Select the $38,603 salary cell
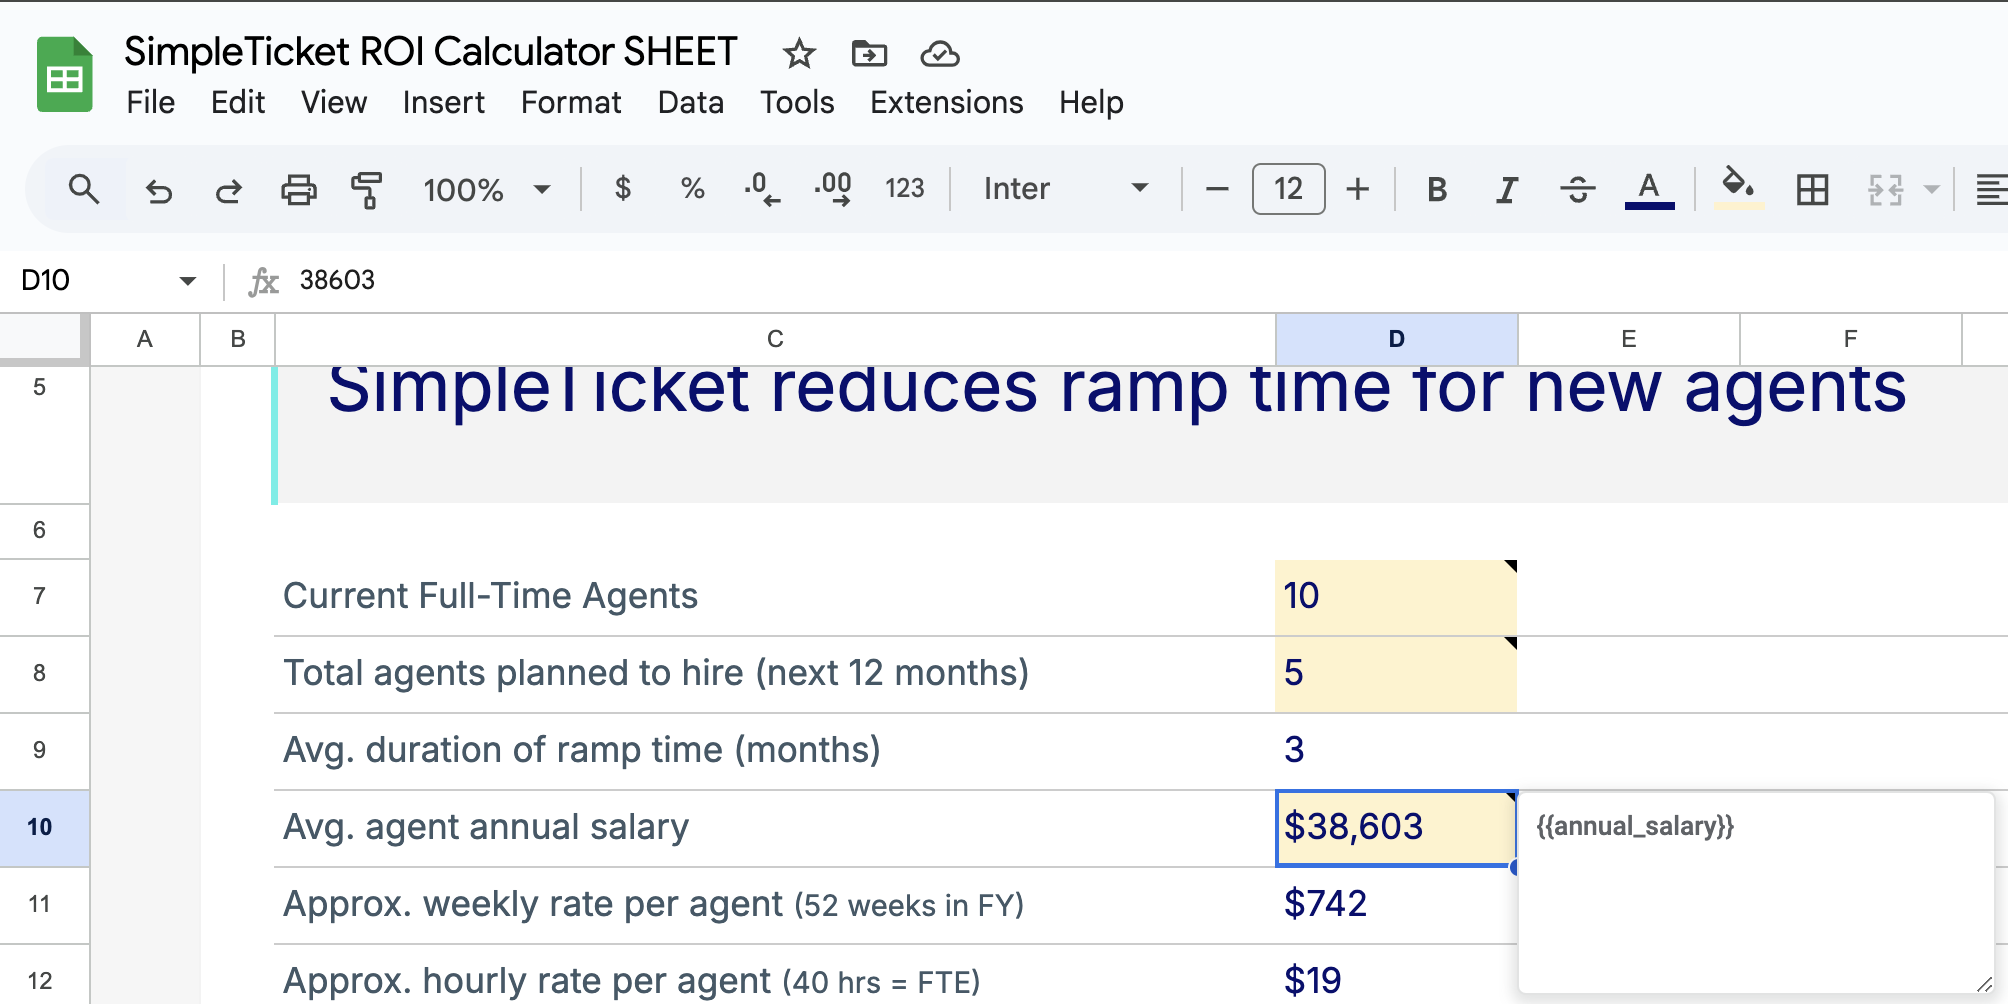Screen dimensions: 2008x1004 tap(1396, 828)
